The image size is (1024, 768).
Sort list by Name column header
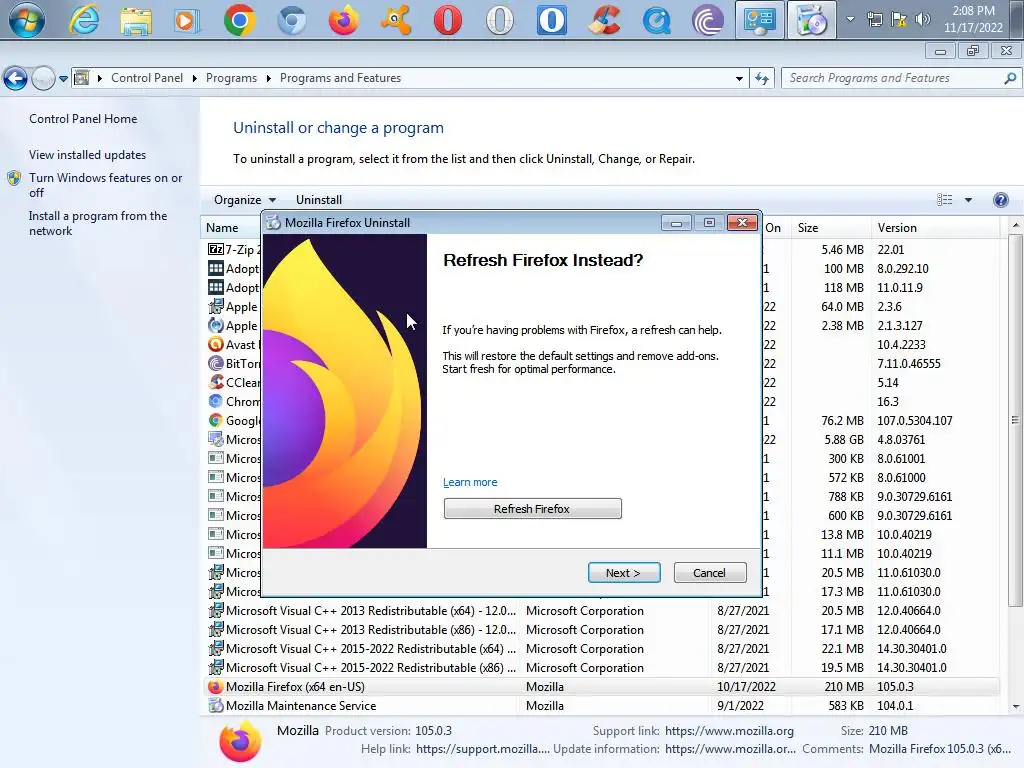pyautogui.click(x=231, y=228)
